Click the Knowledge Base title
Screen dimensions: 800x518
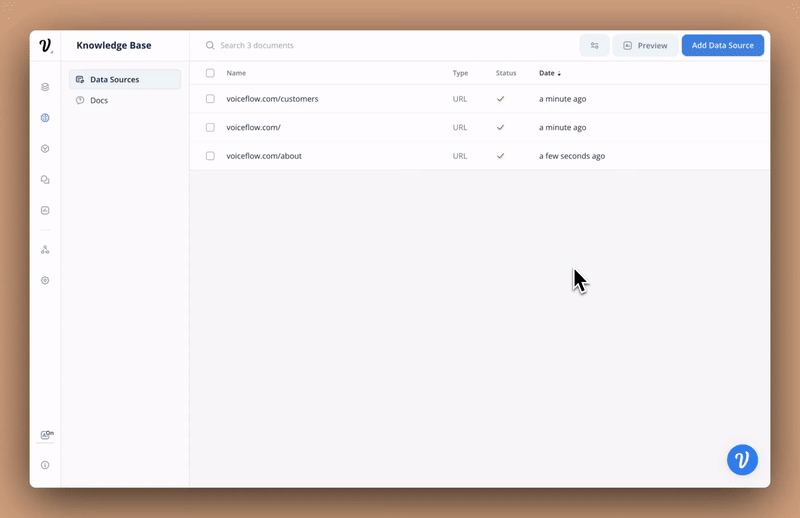(x=114, y=45)
